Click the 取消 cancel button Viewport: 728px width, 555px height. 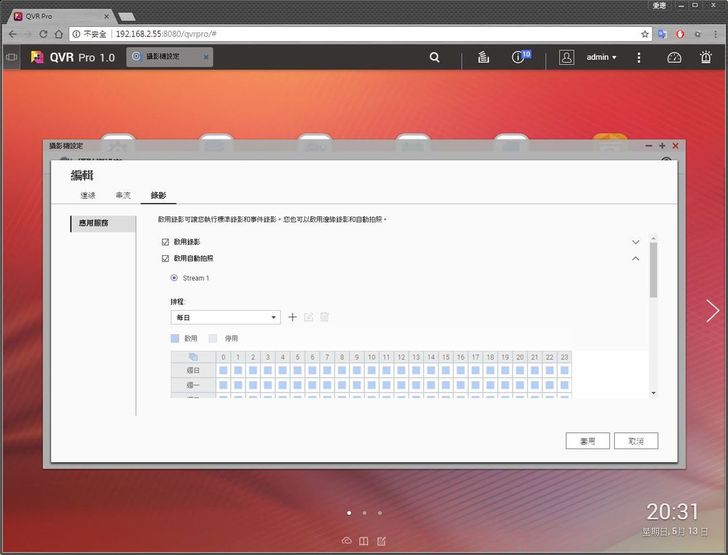636,440
